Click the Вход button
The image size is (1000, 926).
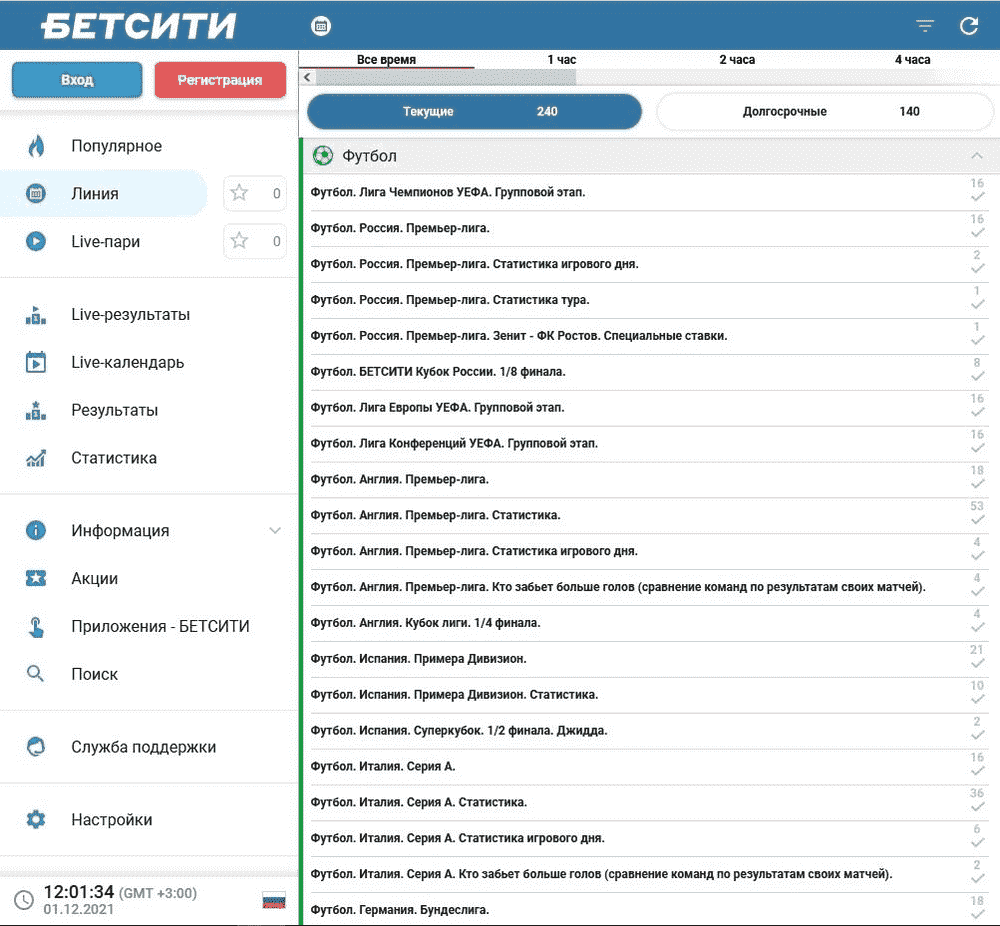(x=77, y=80)
